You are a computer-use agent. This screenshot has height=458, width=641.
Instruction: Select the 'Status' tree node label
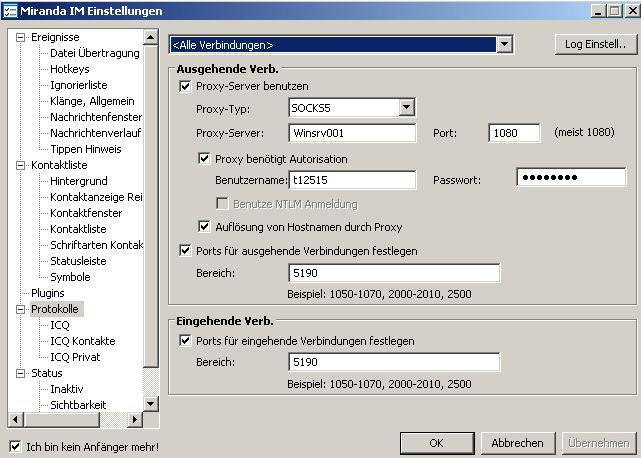pyautogui.click(x=47, y=373)
